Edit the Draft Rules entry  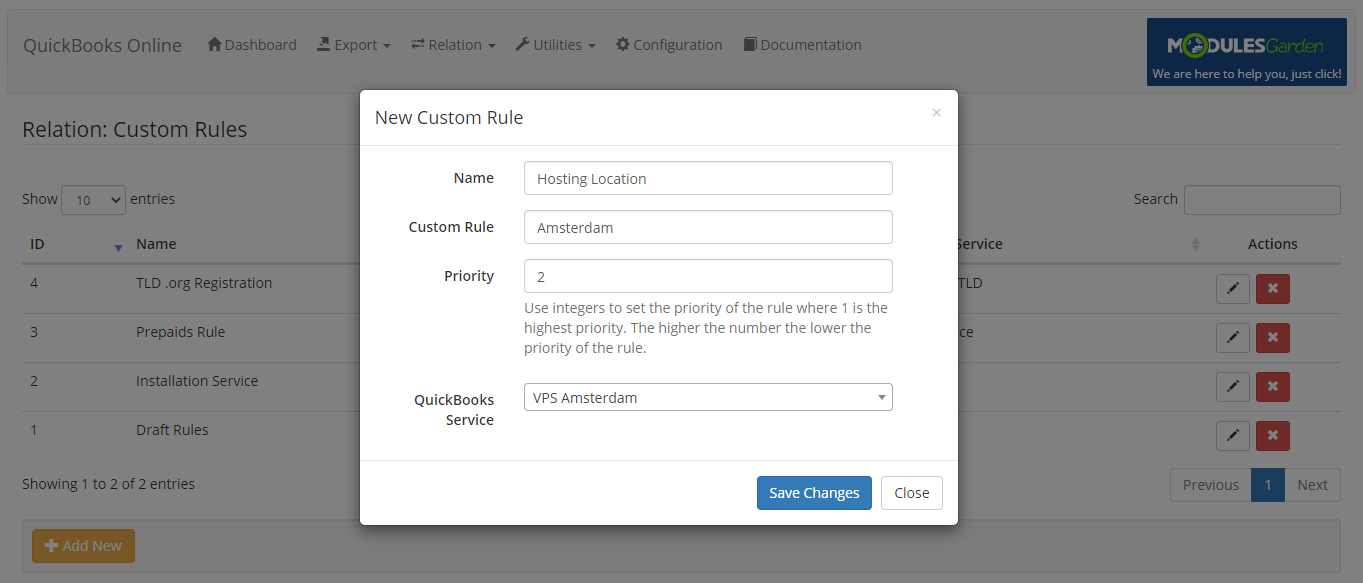[1232, 435]
